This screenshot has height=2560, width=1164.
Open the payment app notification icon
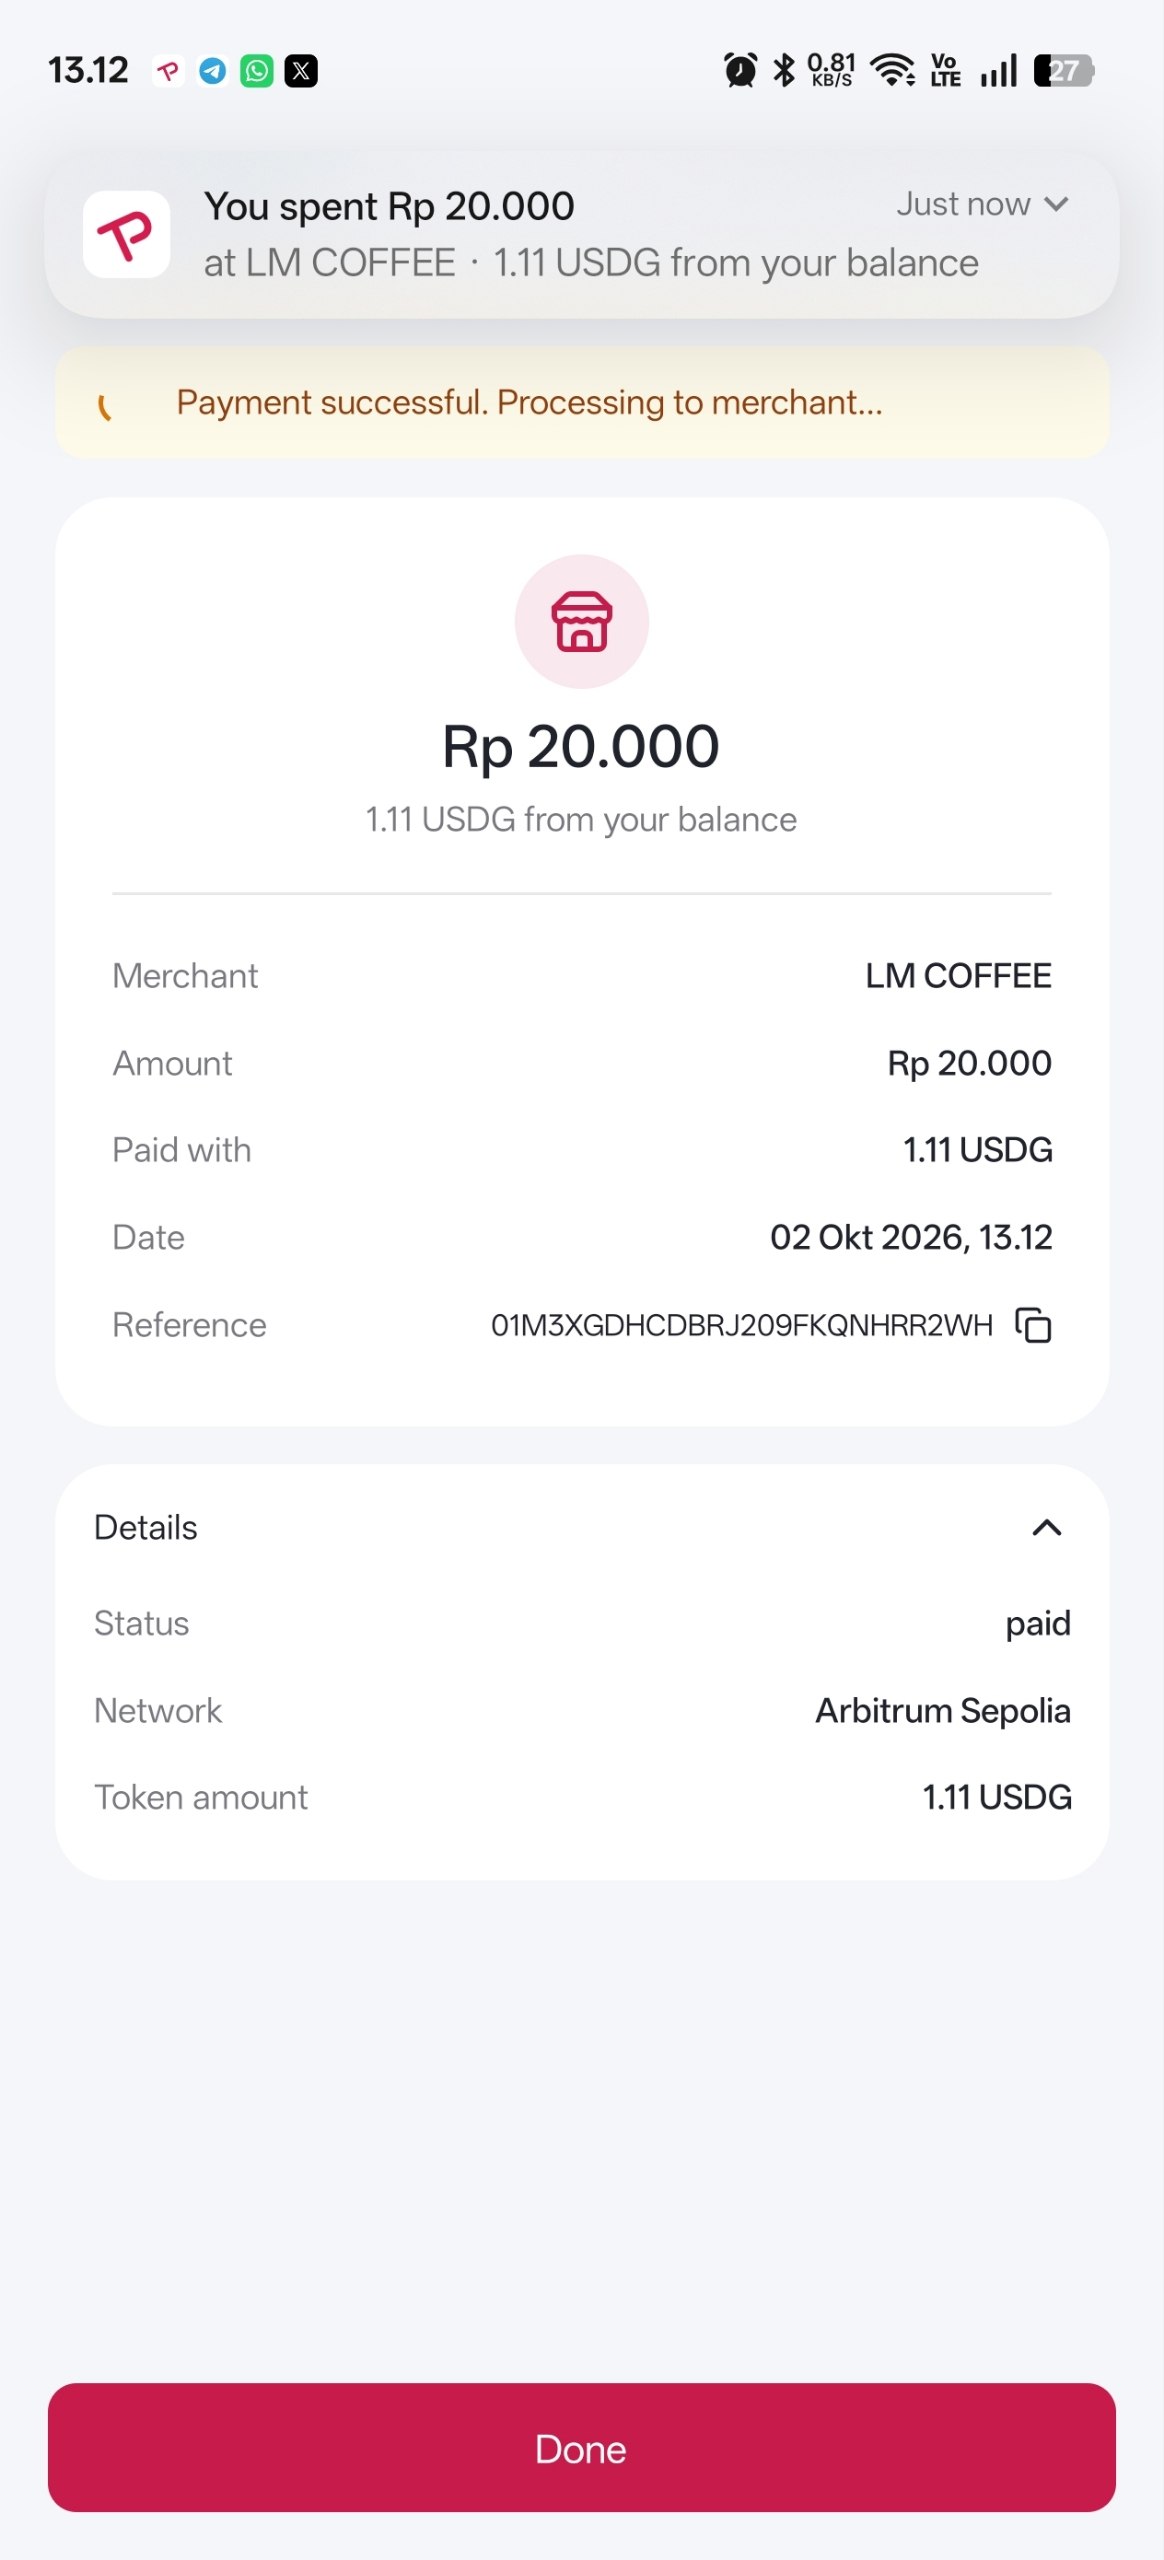pos(126,234)
